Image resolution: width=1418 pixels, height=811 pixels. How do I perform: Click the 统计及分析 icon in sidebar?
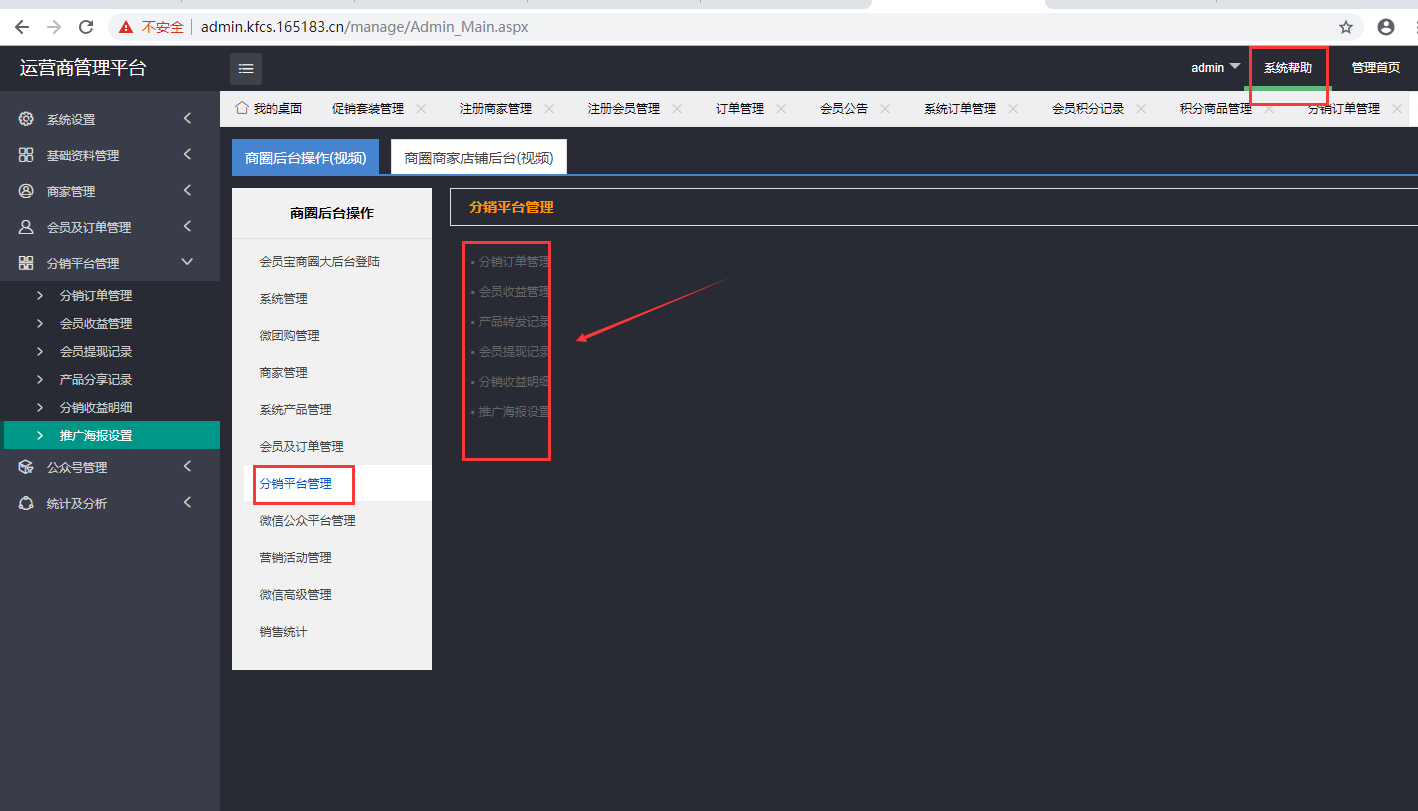click(x=26, y=503)
